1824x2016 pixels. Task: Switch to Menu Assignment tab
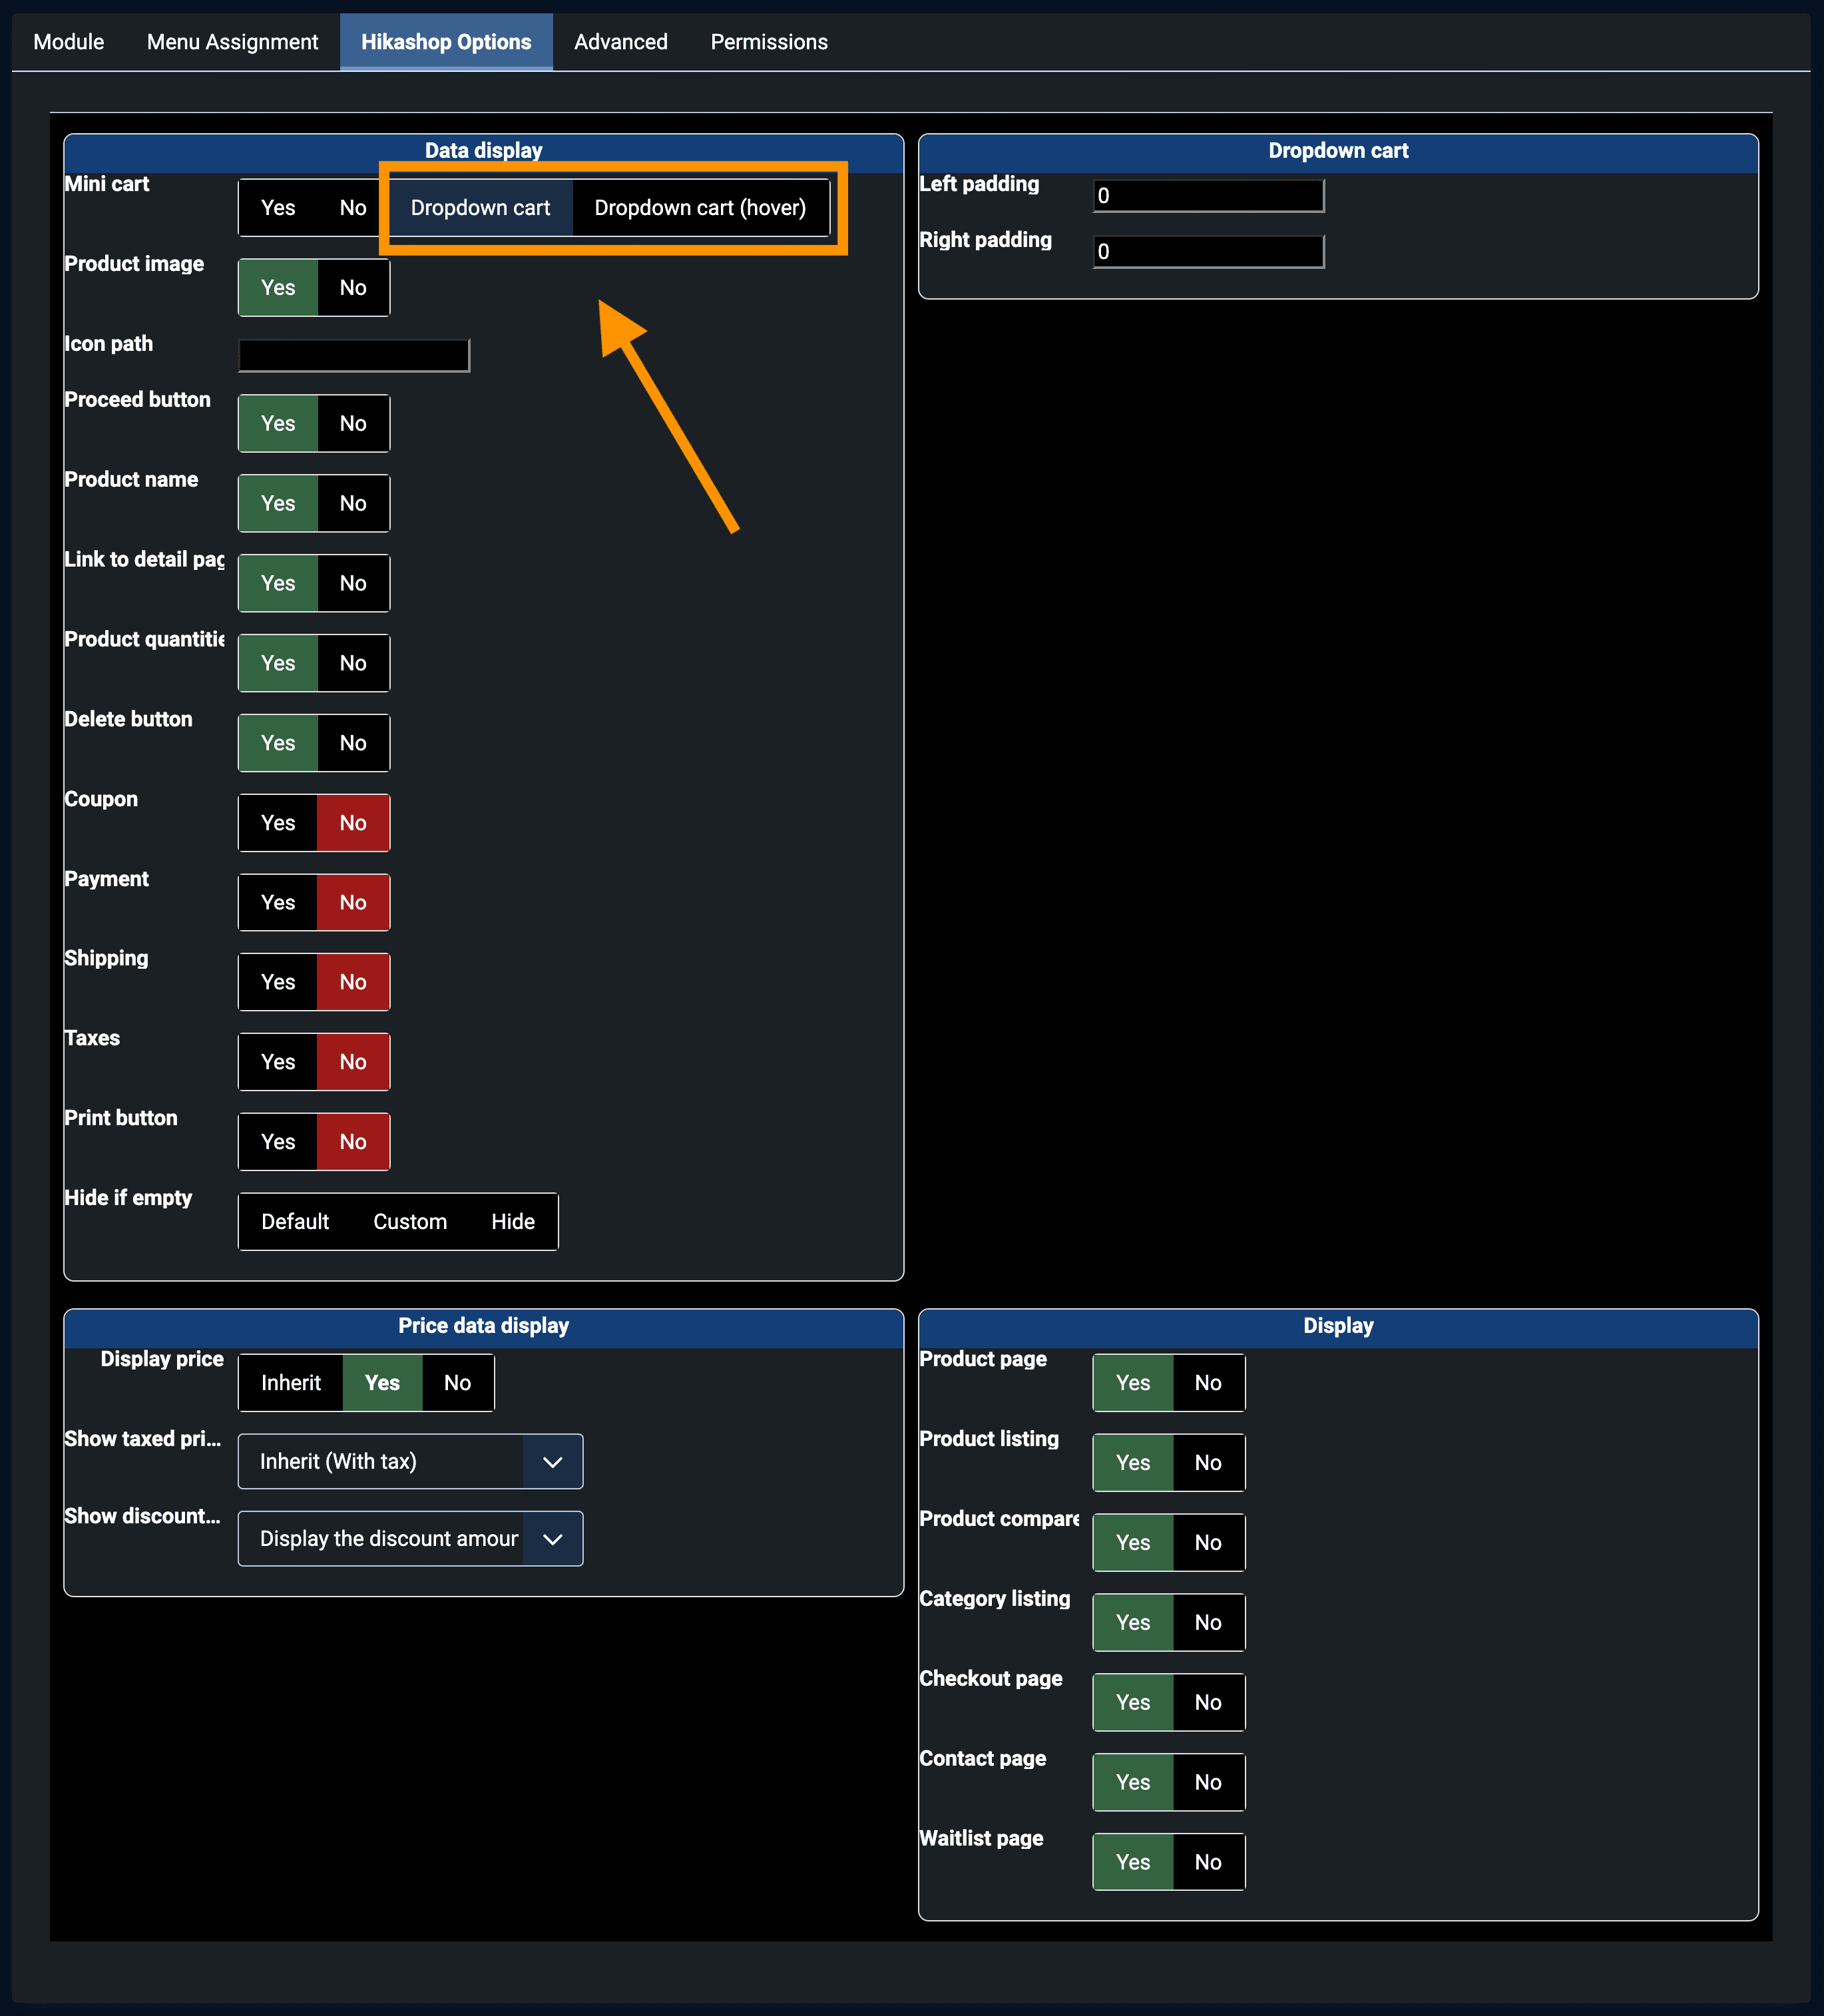coord(232,42)
